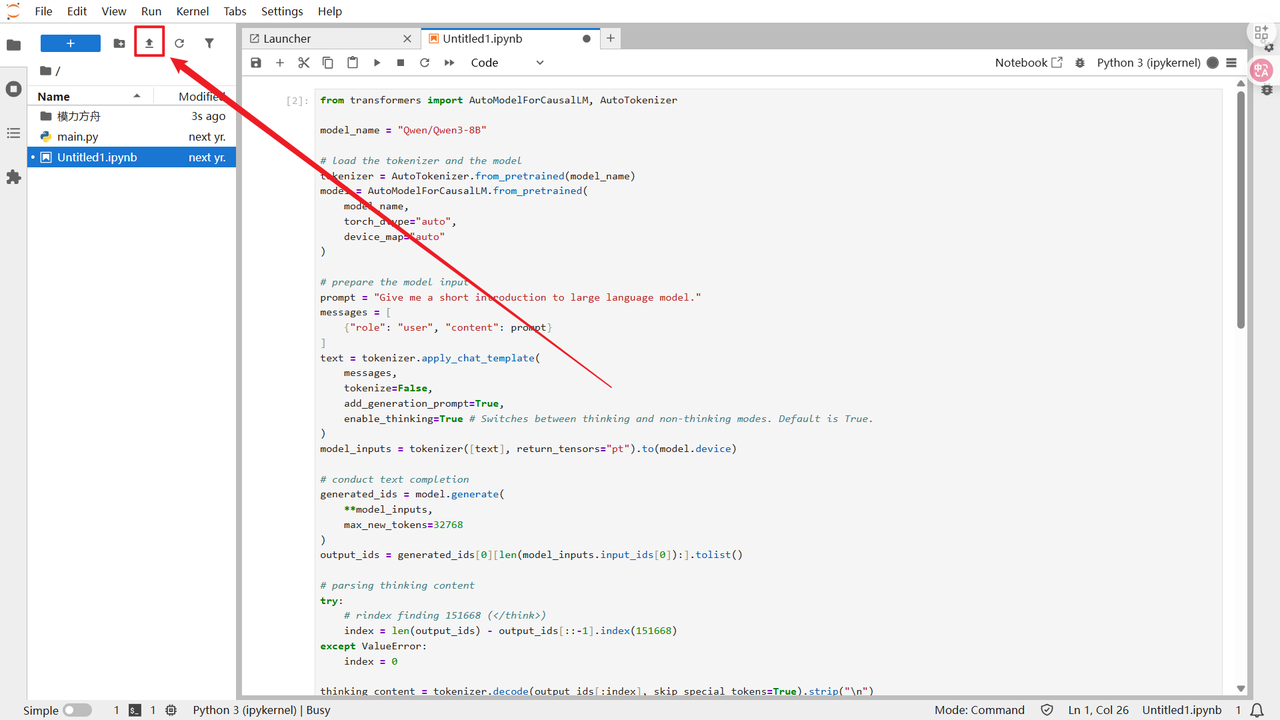
Task: Restart kernel and run all cells icon
Action: click(x=449, y=62)
